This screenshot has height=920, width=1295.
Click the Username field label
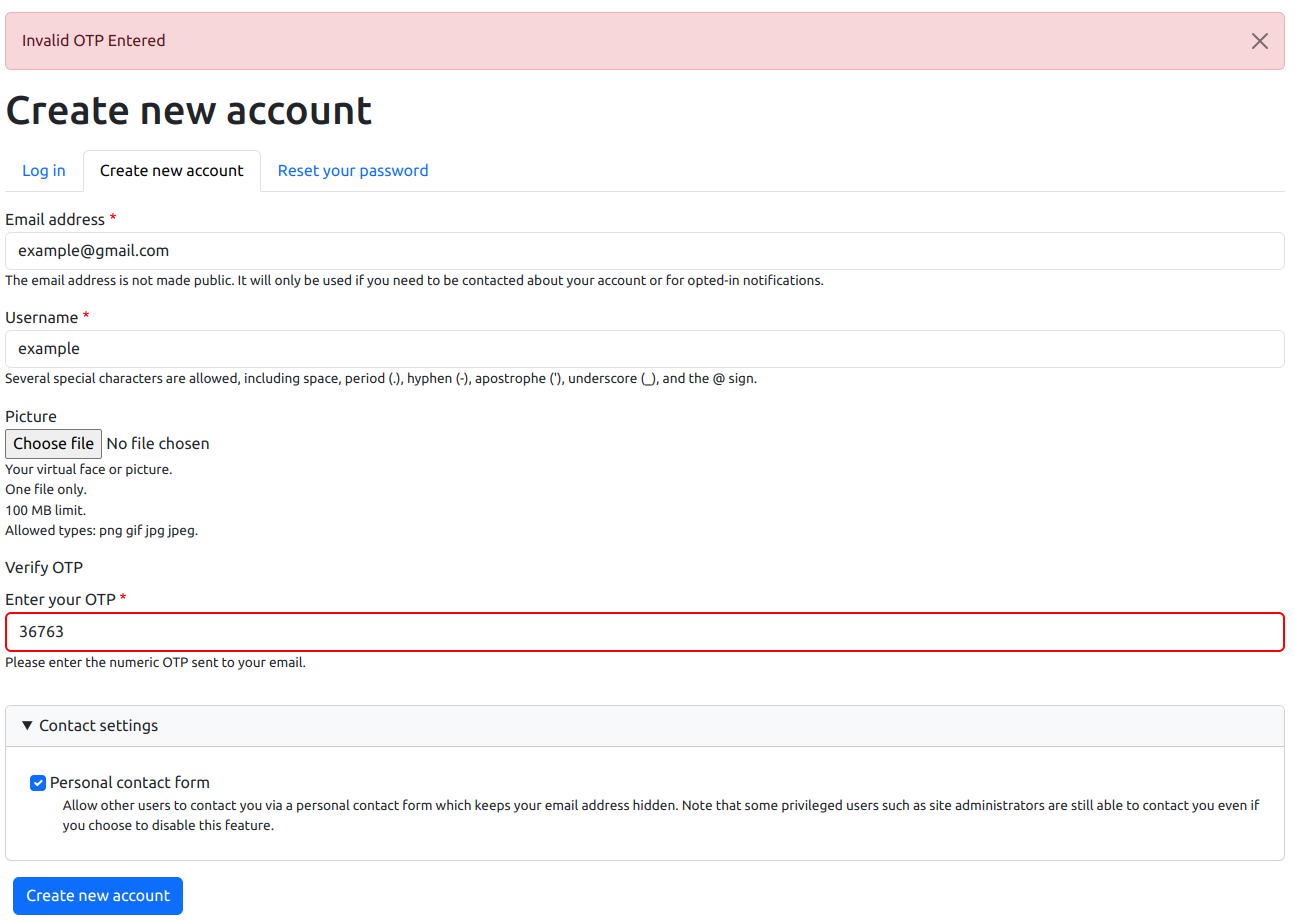(42, 318)
